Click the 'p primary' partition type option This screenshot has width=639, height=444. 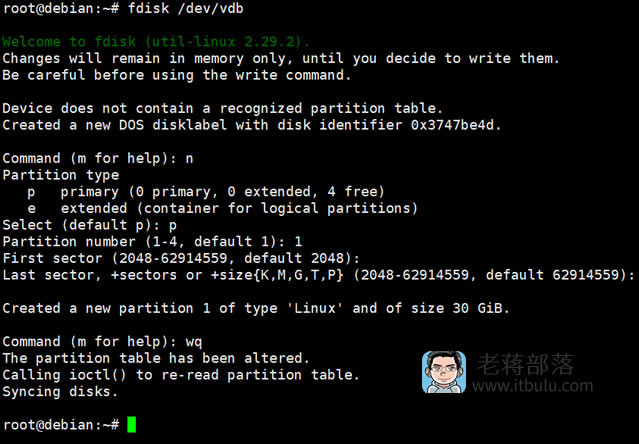(206, 191)
